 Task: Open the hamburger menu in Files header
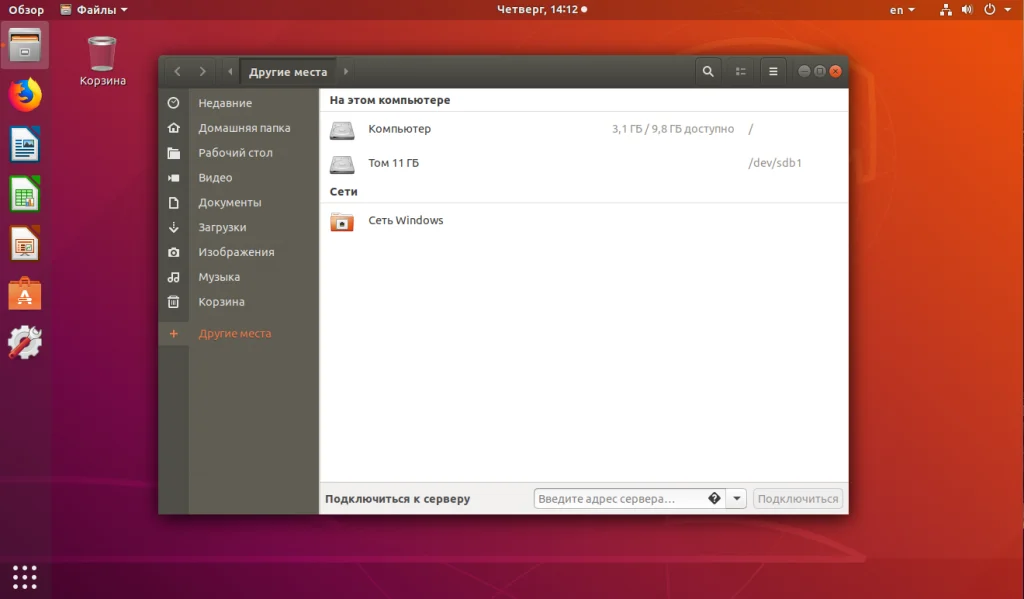773,72
